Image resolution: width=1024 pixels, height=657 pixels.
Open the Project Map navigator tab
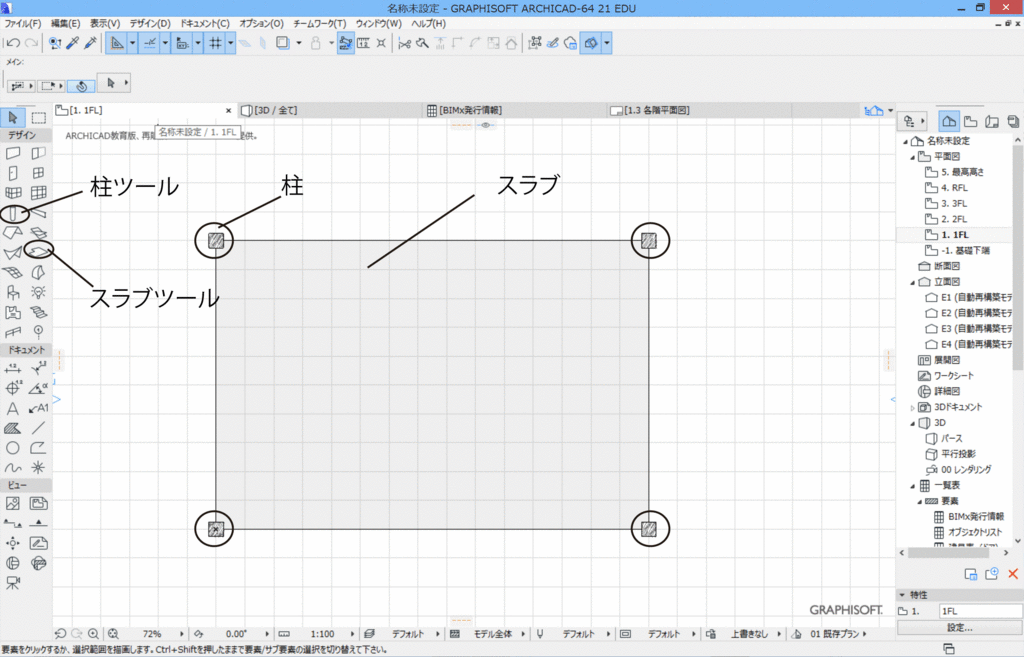[950, 121]
